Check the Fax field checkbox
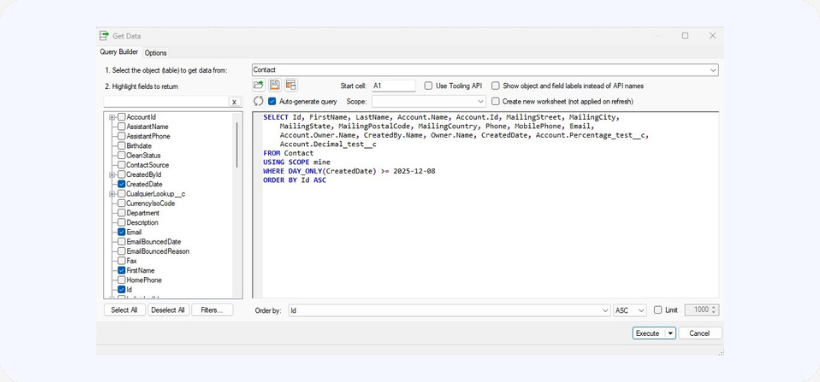This screenshot has width=820, height=382. pyautogui.click(x=121, y=261)
